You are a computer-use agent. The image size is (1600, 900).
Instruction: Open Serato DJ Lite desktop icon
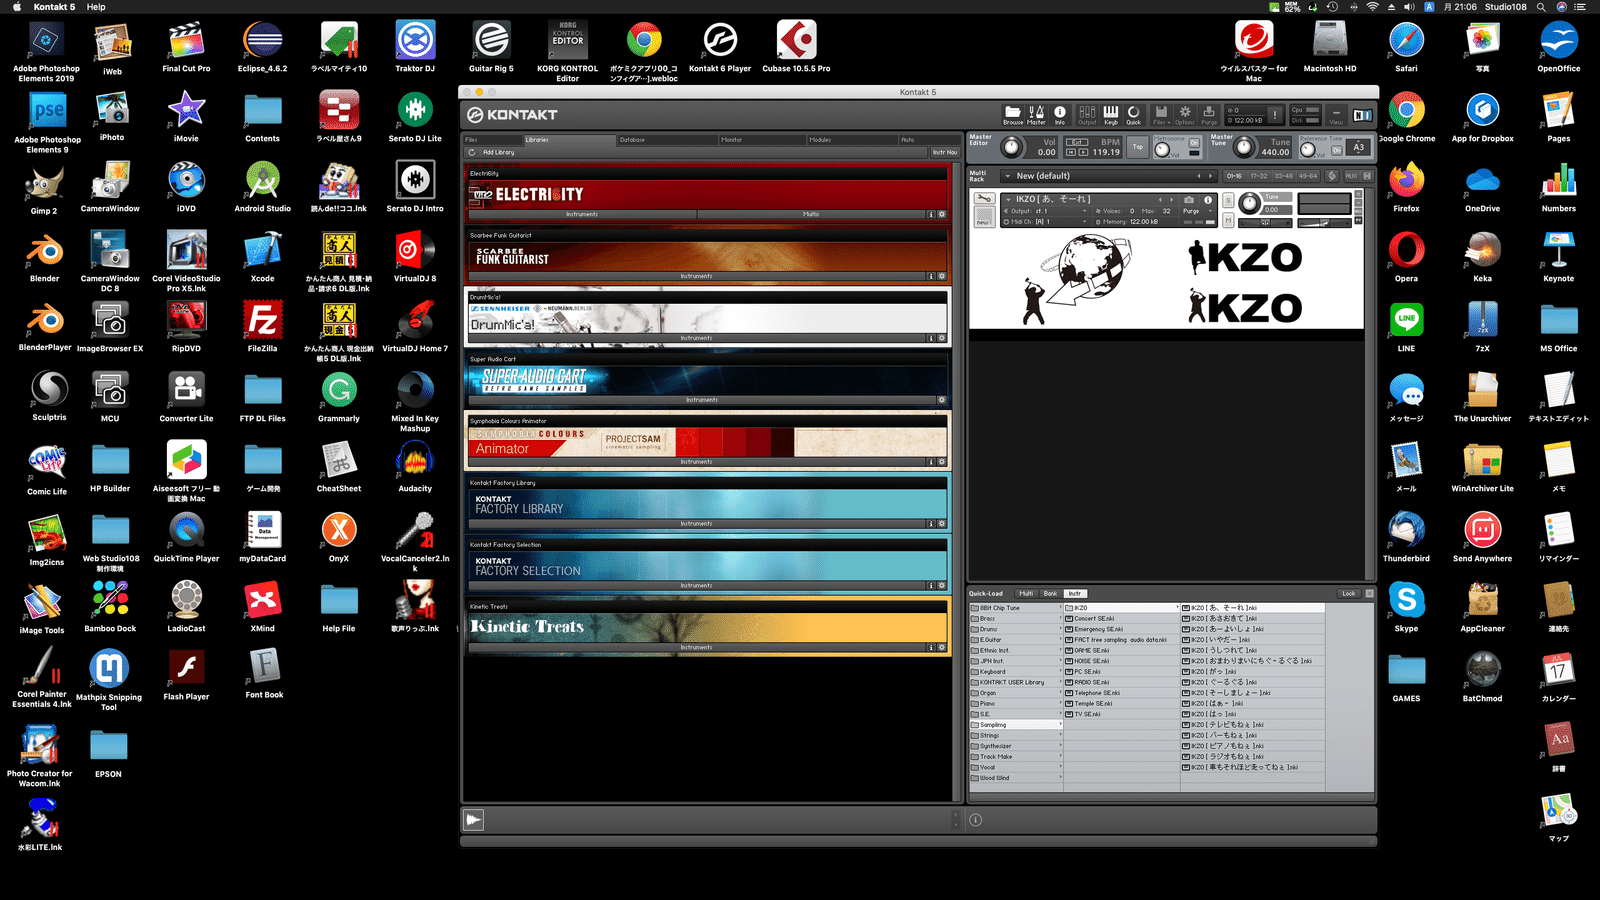tap(415, 110)
